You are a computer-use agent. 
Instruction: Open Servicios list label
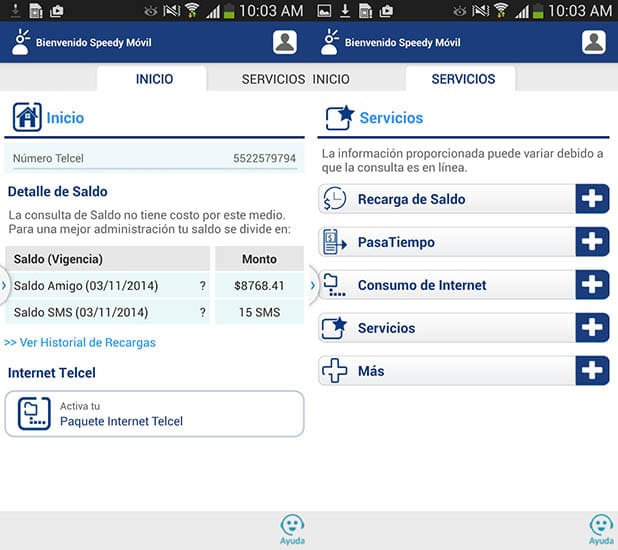pos(386,328)
